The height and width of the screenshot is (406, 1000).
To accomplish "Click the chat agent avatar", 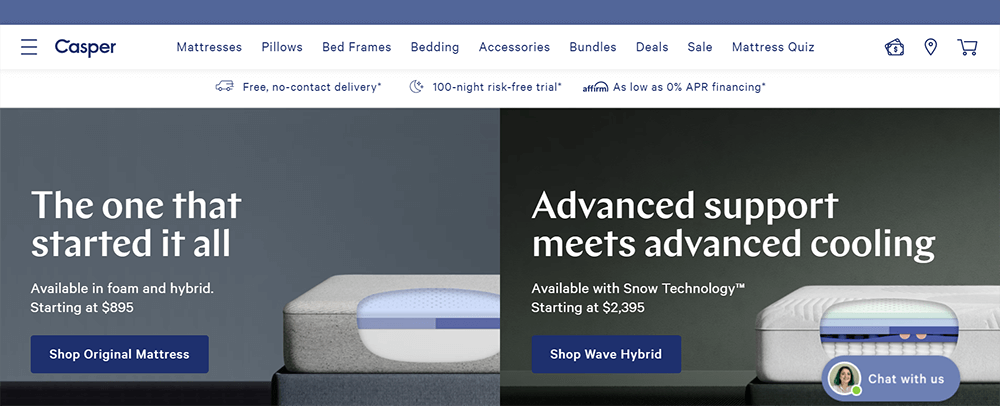I will [x=844, y=378].
